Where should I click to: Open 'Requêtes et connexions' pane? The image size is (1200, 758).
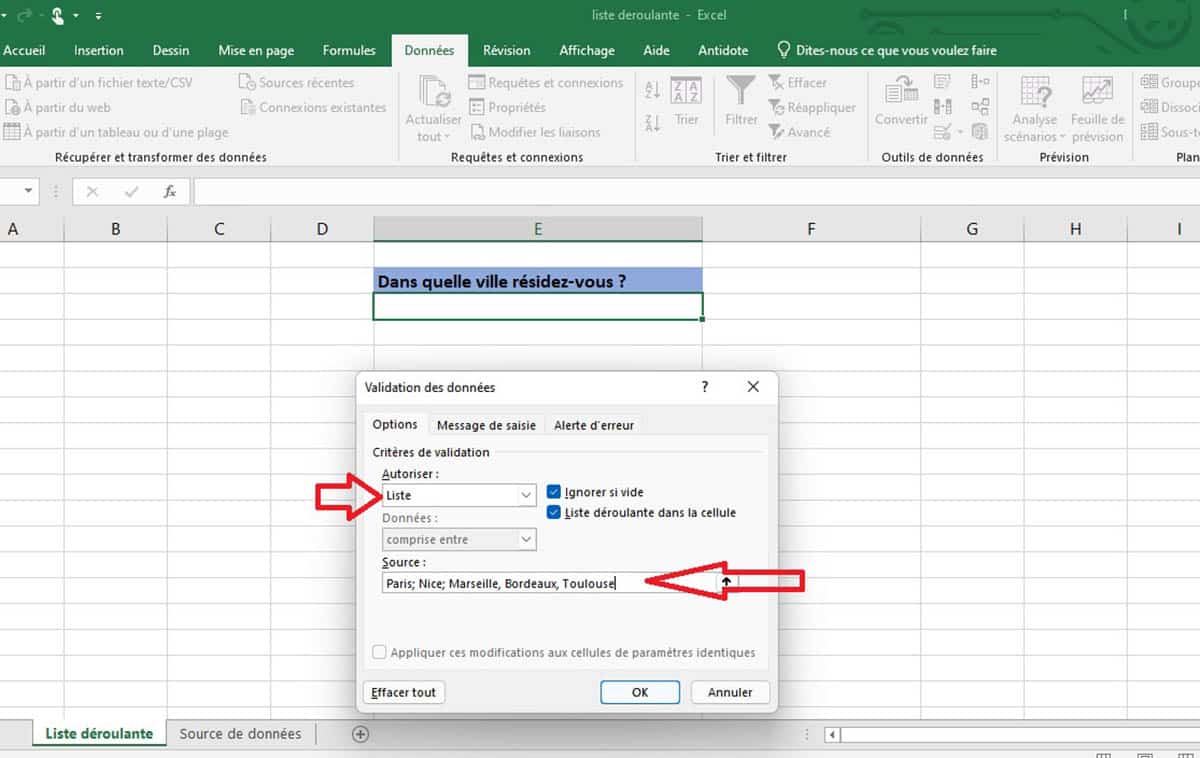[546, 83]
